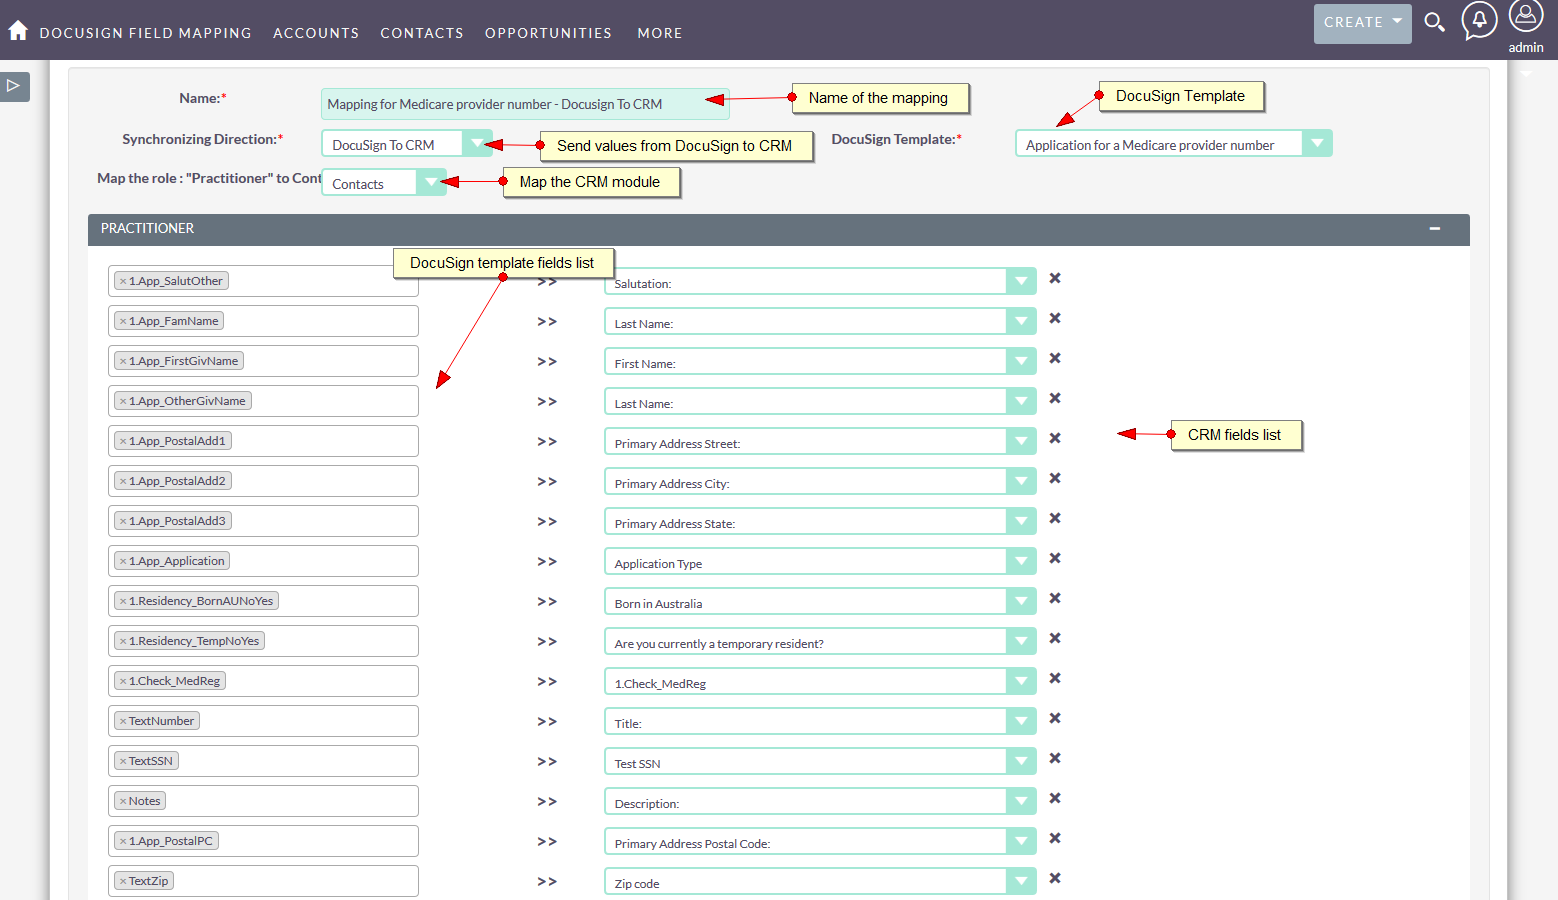Open the Contacts module dropdown

point(384,182)
